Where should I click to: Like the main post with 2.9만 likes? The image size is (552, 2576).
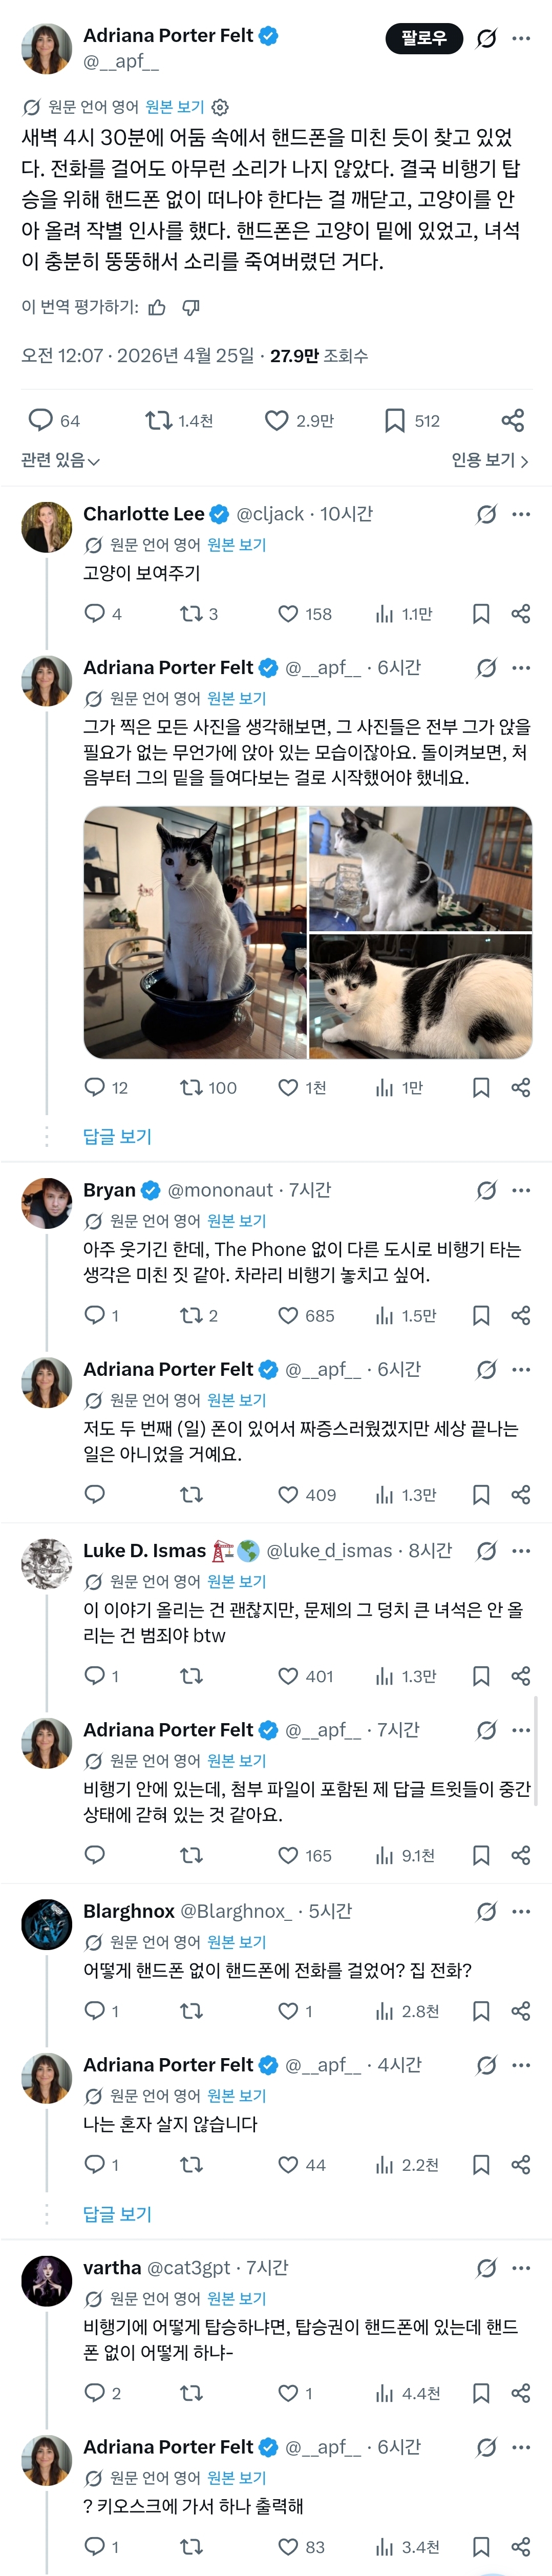click(277, 421)
